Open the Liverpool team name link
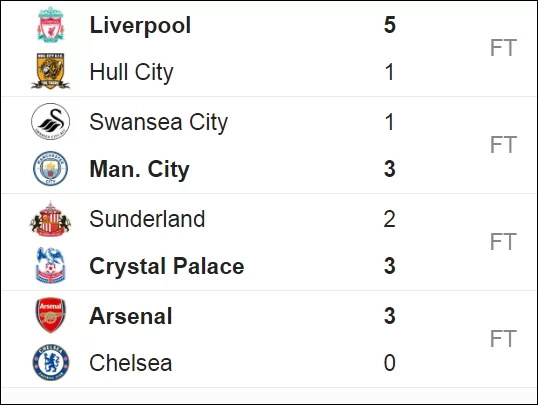Image resolution: width=538 pixels, height=405 pixels. tap(140, 25)
